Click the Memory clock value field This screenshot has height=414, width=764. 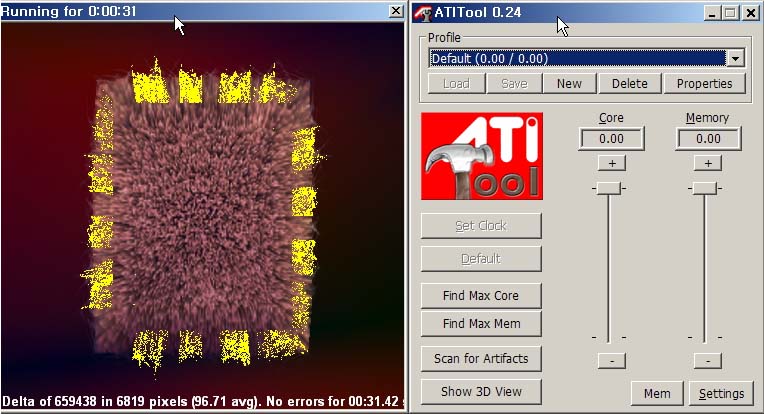click(708, 139)
